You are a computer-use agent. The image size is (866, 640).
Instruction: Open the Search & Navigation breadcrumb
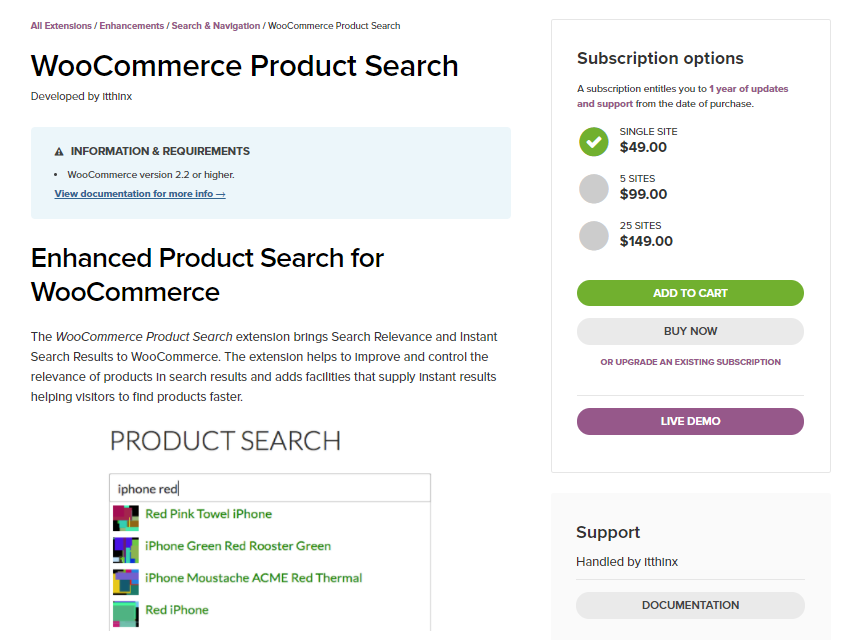tap(215, 26)
